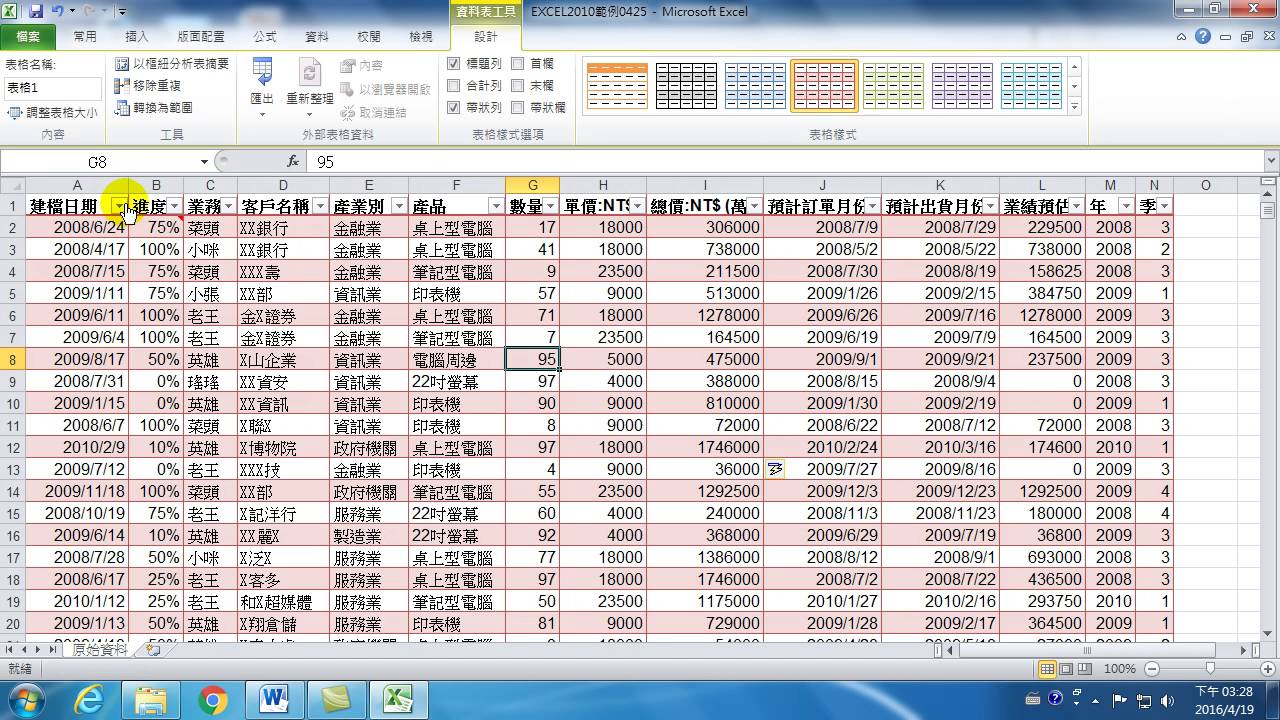Click zoom in plus button
1280x720 pixels.
(x=1268, y=668)
